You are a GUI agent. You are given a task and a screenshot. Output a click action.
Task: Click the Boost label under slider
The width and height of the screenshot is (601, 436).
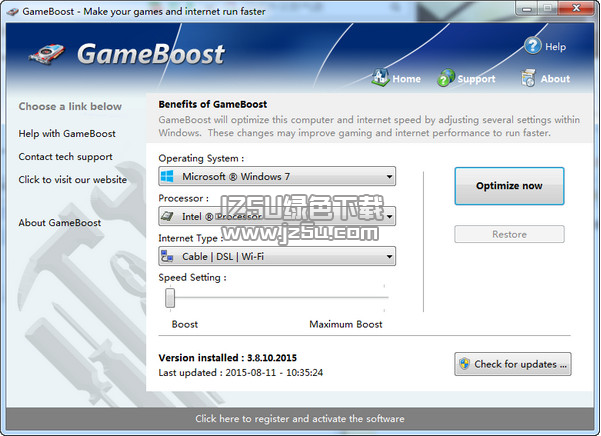pyautogui.click(x=185, y=324)
